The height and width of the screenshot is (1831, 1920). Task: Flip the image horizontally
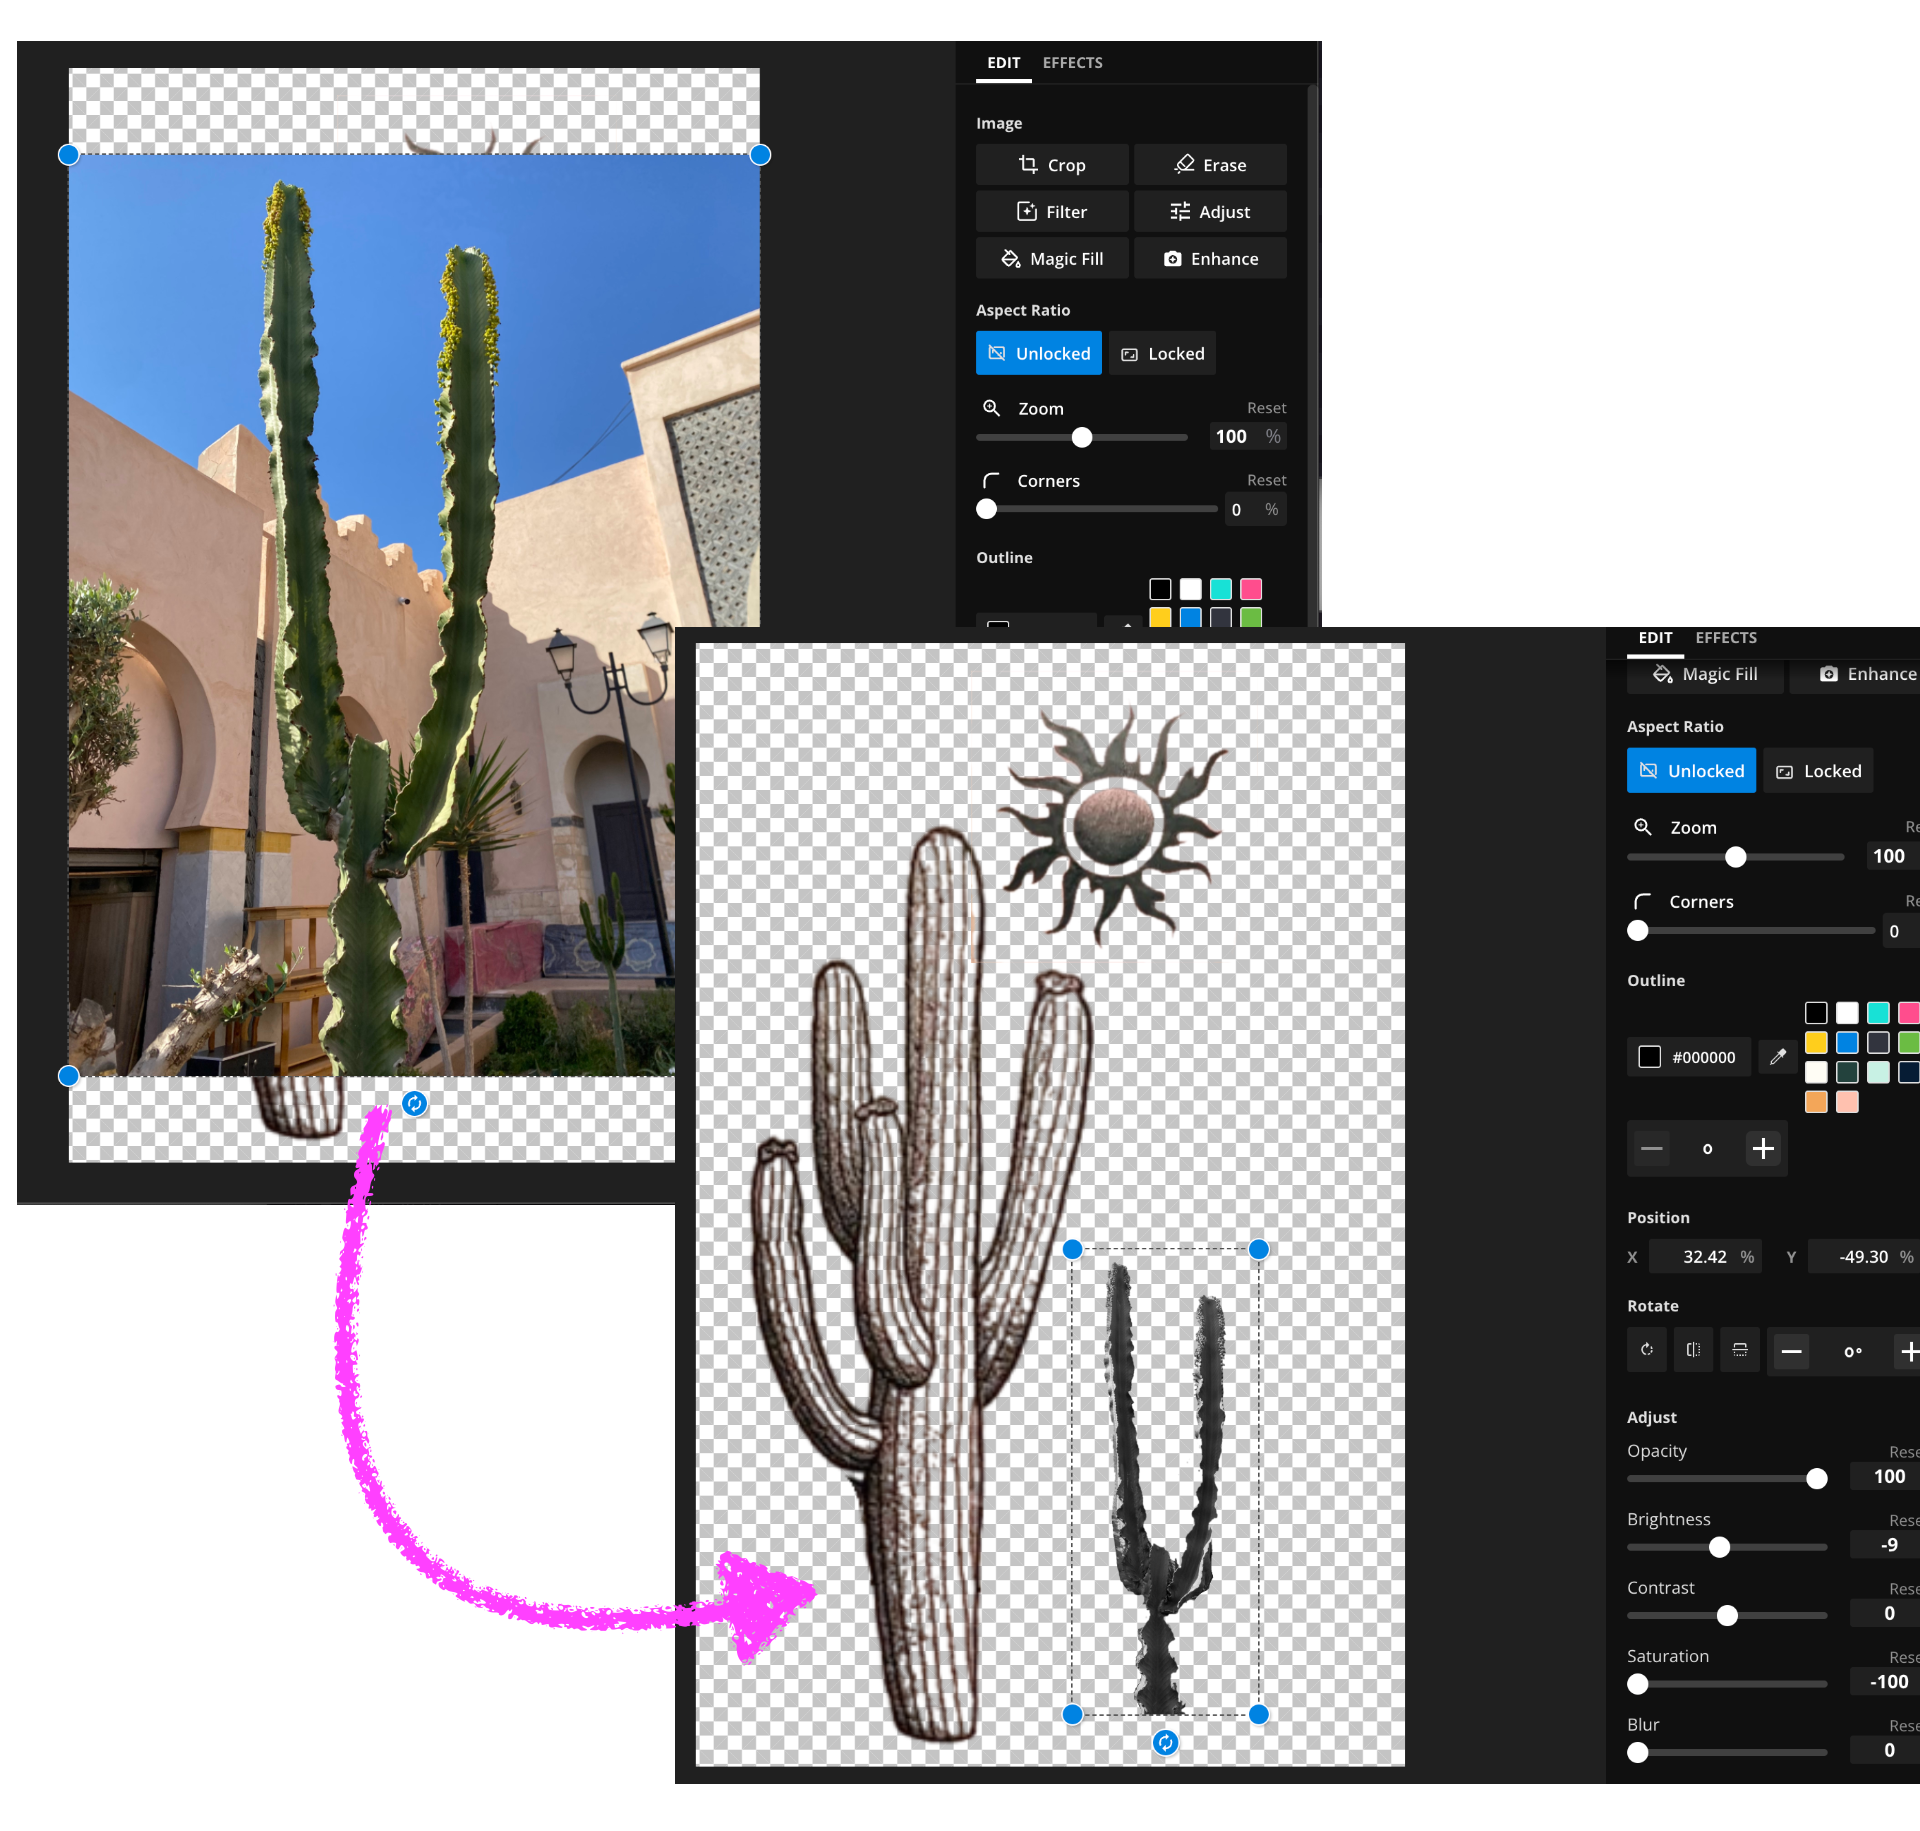coord(1693,1350)
